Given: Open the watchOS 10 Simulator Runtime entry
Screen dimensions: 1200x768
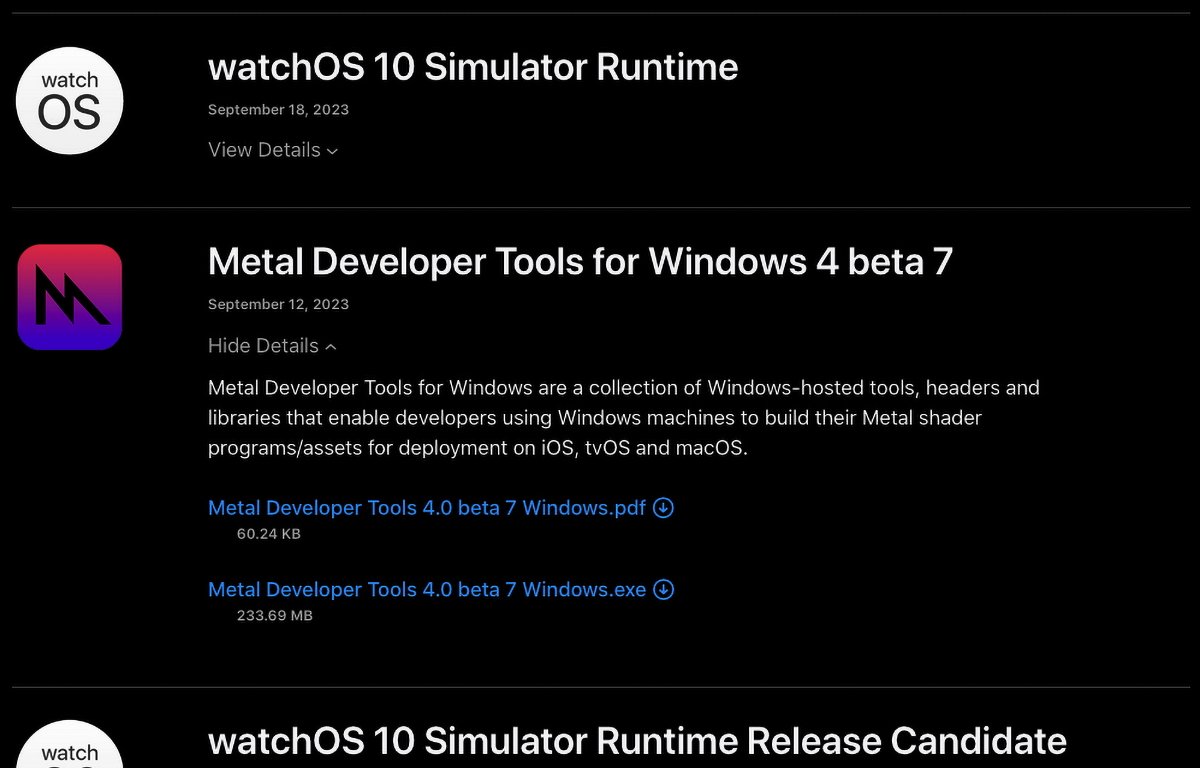Looking at the screenshot, I should click(x=472, y=67).
